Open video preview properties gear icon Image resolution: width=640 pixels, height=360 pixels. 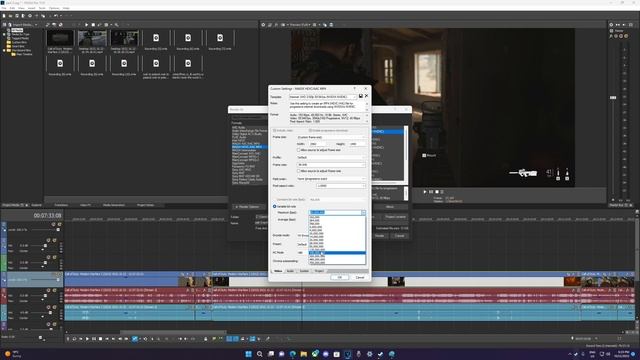[264, 25]
